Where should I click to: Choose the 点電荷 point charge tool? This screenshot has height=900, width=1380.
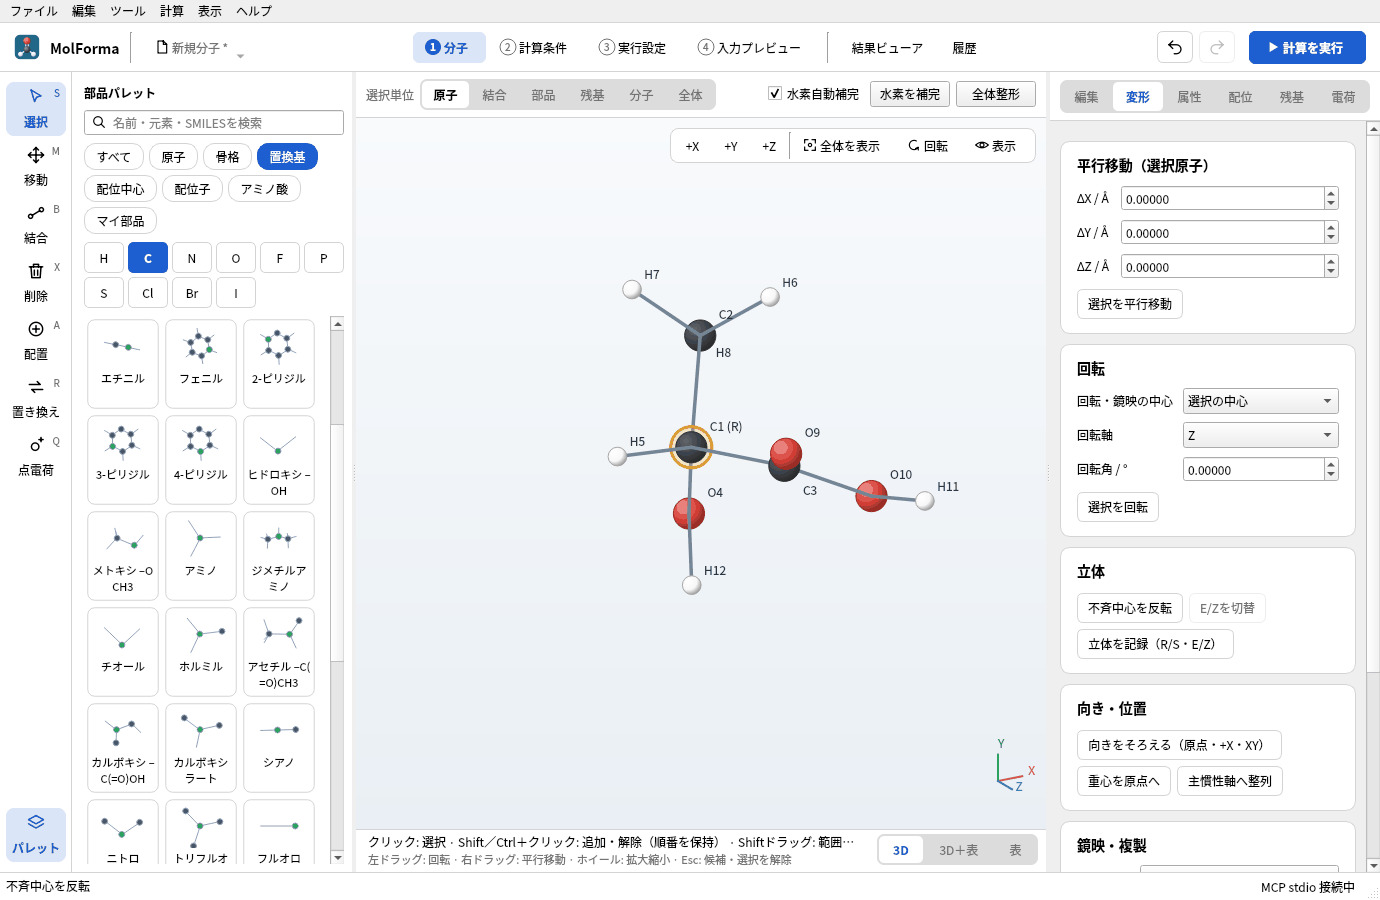tap(36, 456)
